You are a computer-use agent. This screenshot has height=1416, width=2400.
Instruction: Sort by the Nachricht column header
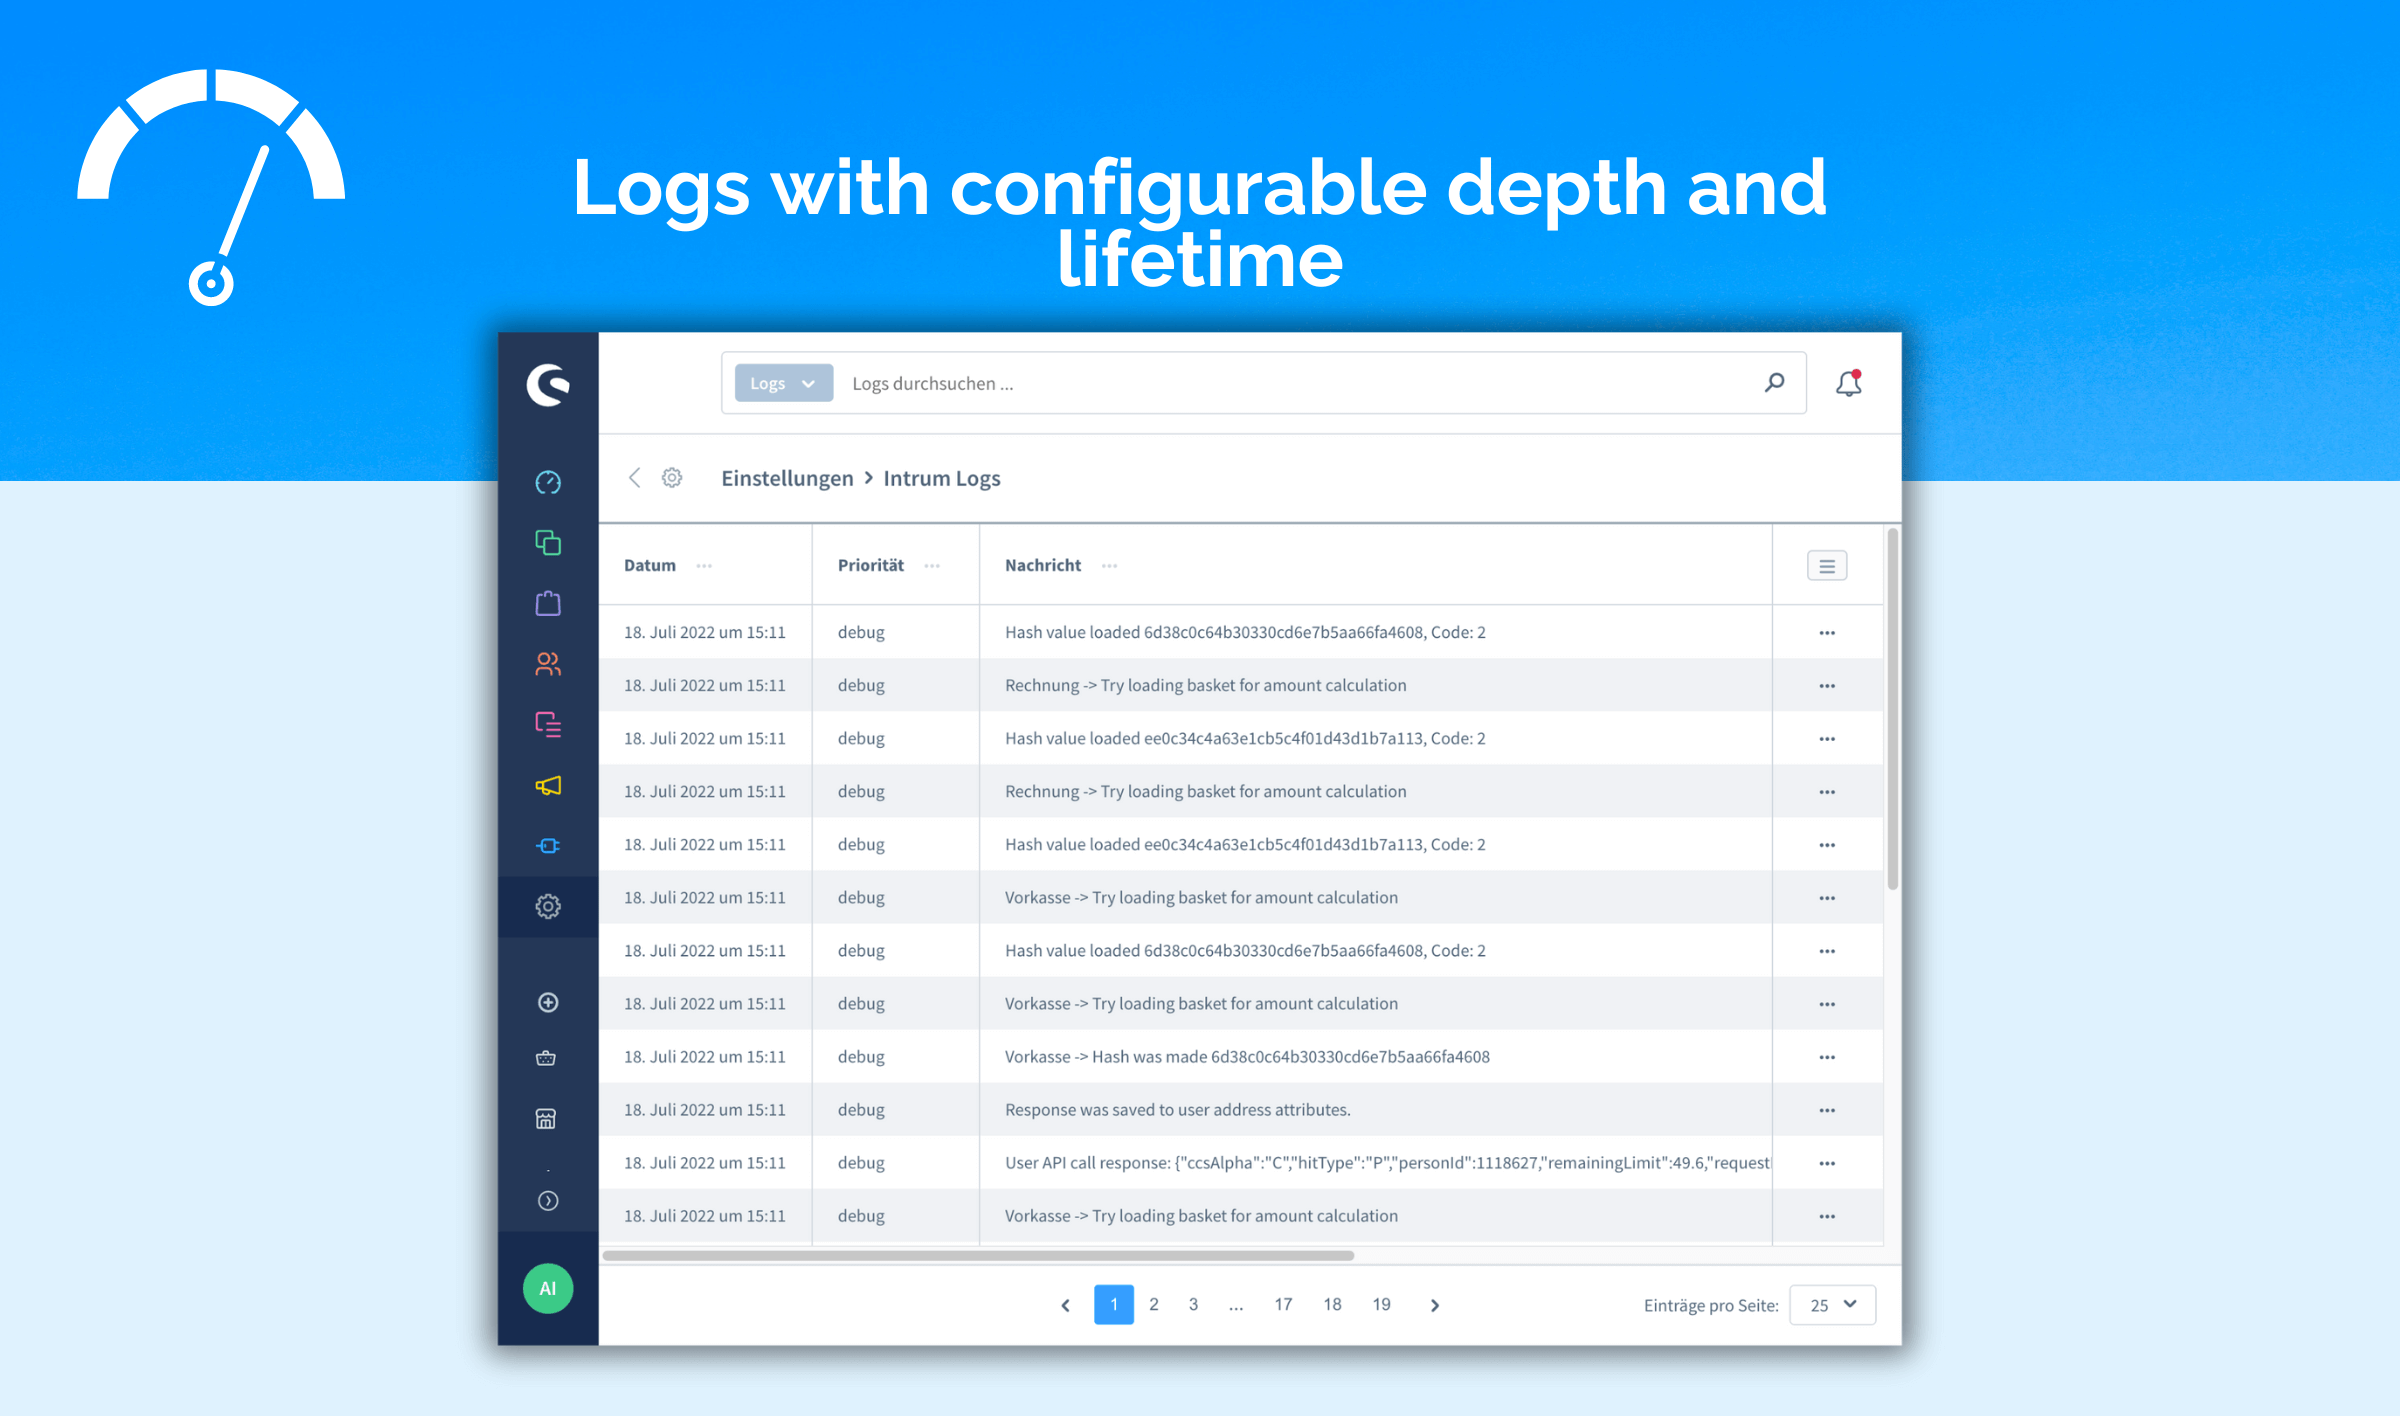(1043, 565)
